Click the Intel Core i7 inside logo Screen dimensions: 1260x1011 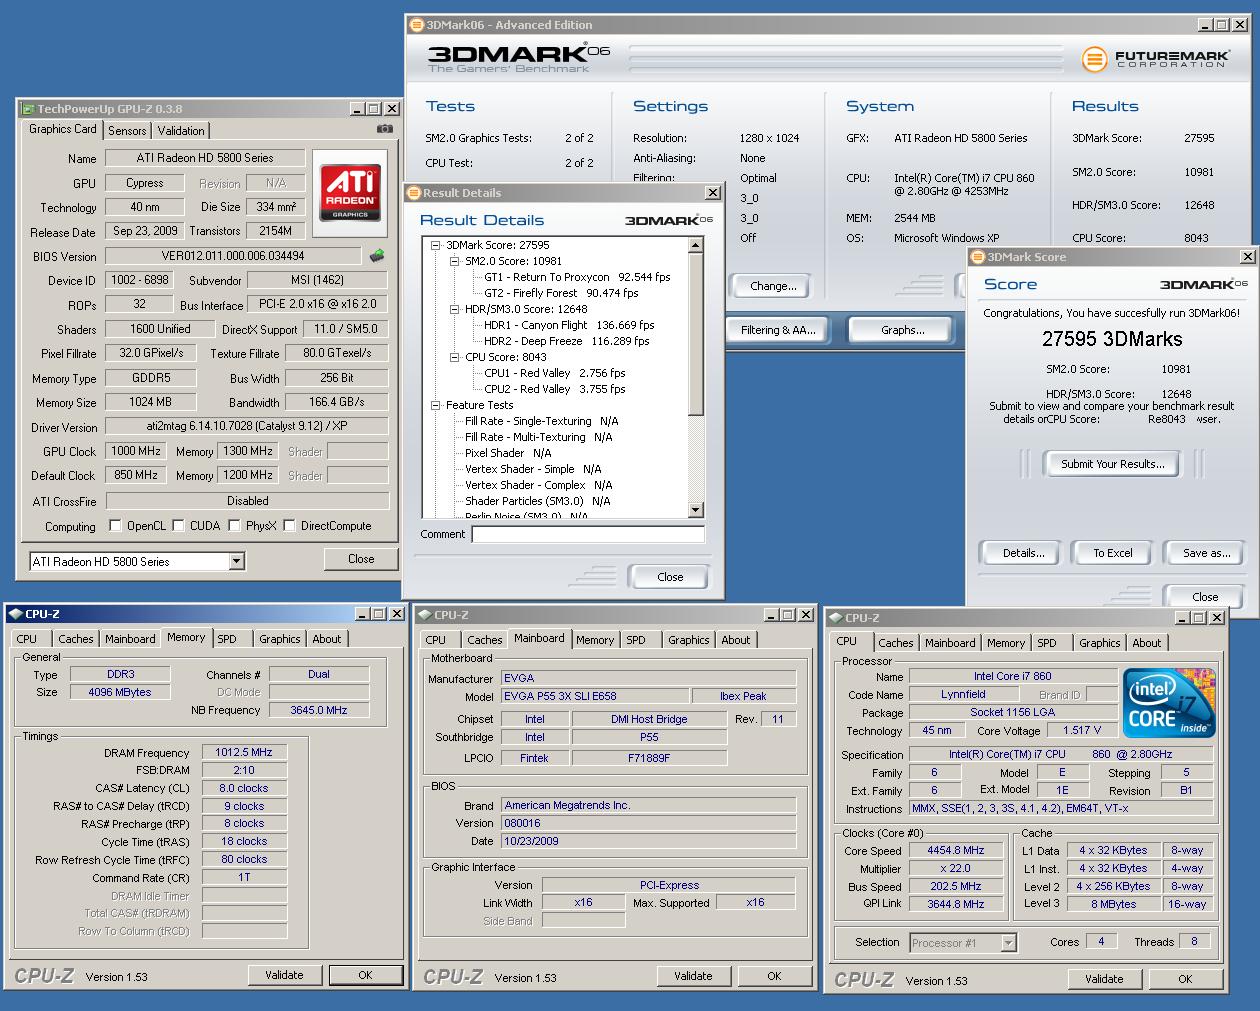pos(1169,702)
